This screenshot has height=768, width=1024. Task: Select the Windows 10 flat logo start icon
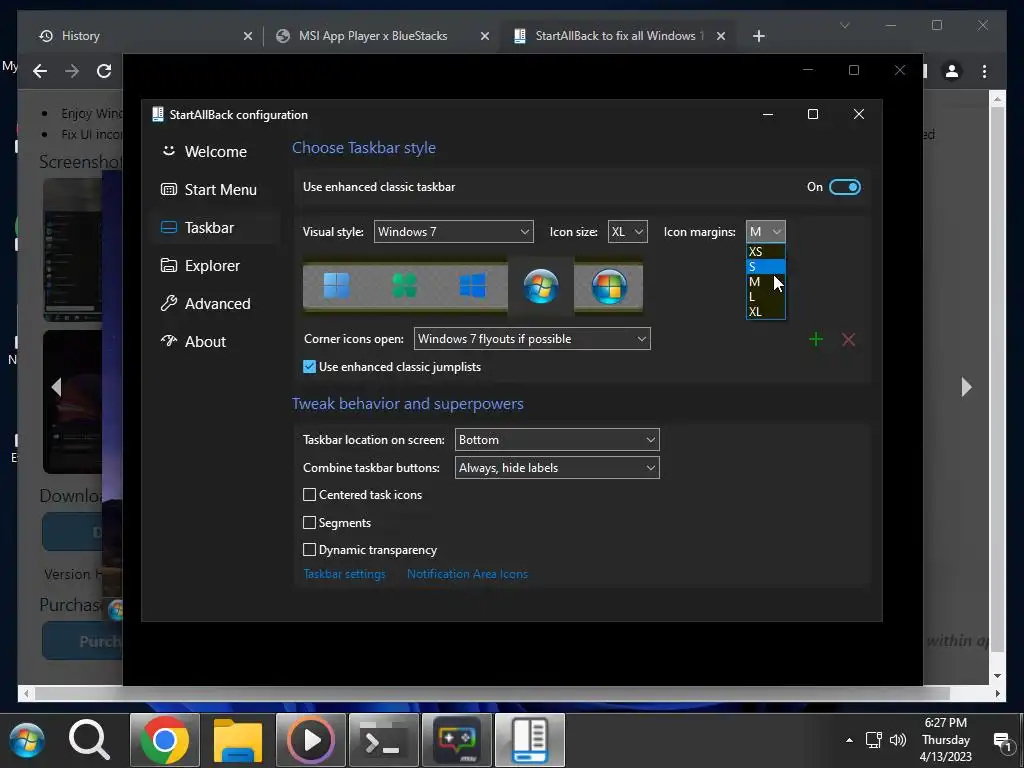coord(472,286)
